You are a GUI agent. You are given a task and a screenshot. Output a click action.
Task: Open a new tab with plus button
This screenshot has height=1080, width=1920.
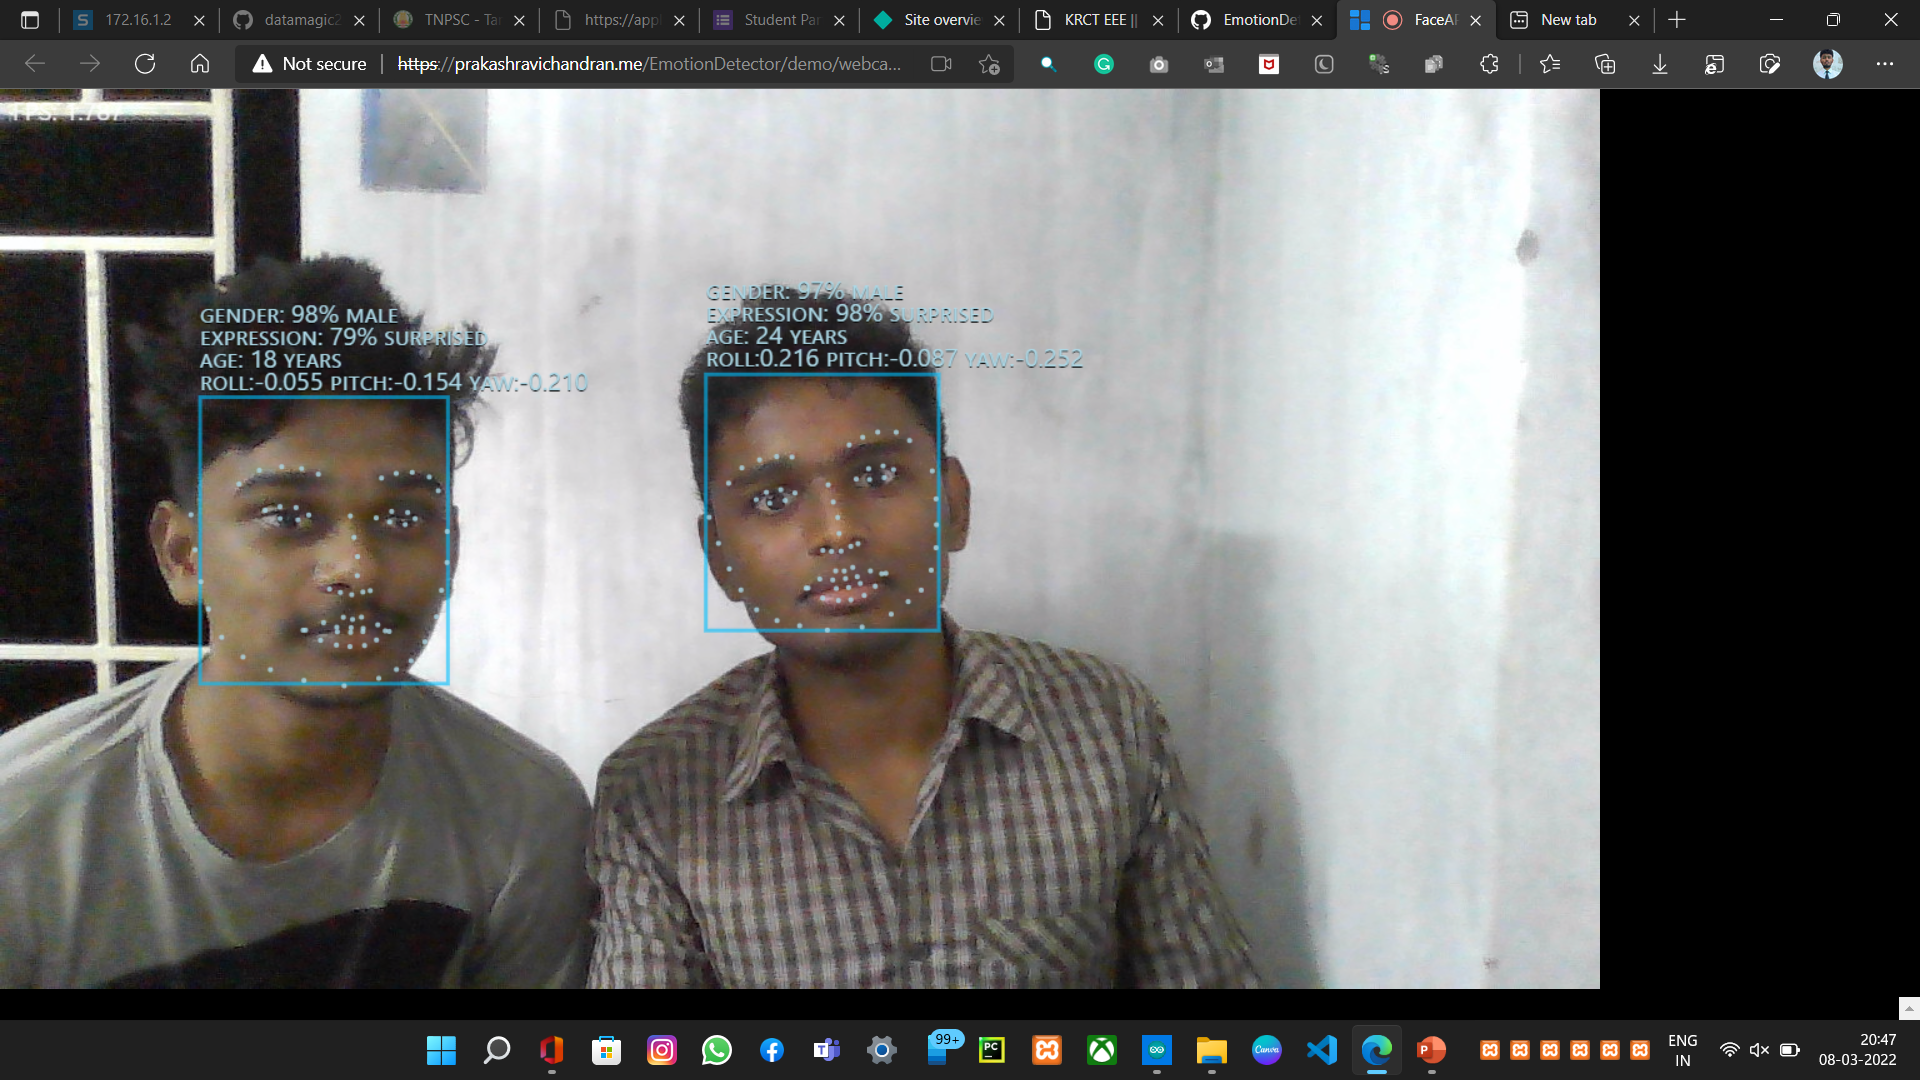pyautogui.click(x=1677, y=20)
